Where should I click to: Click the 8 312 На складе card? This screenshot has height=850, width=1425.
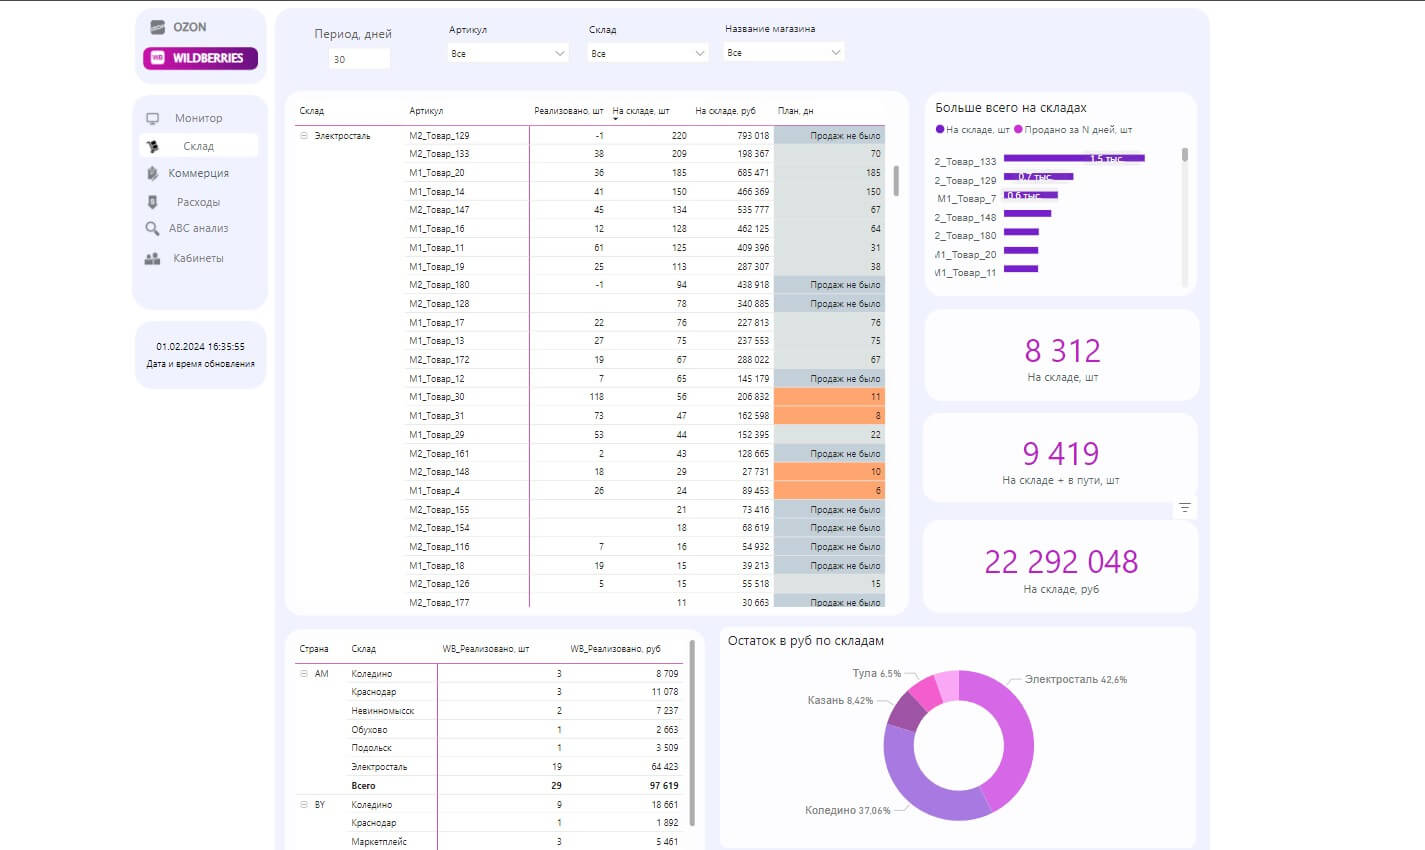tap(1061, 355)
